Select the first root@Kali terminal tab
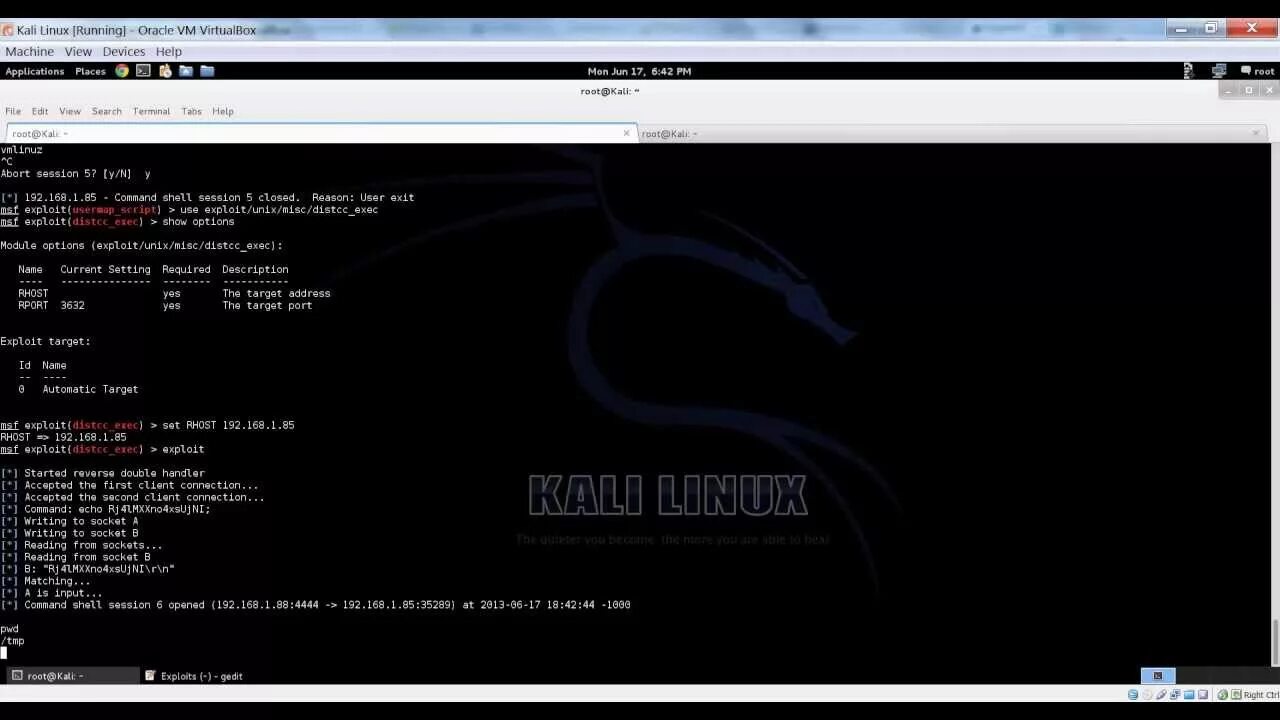Screen dimensions: 1280x720 (320, 133)
